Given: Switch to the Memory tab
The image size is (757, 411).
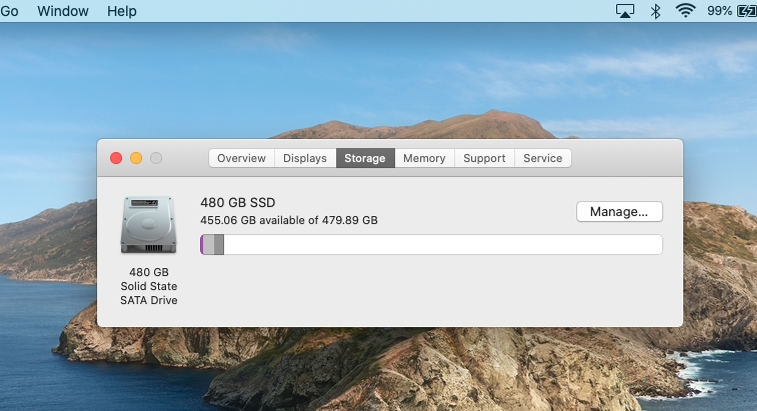Looking at the screenshot, I should point(424,158).
